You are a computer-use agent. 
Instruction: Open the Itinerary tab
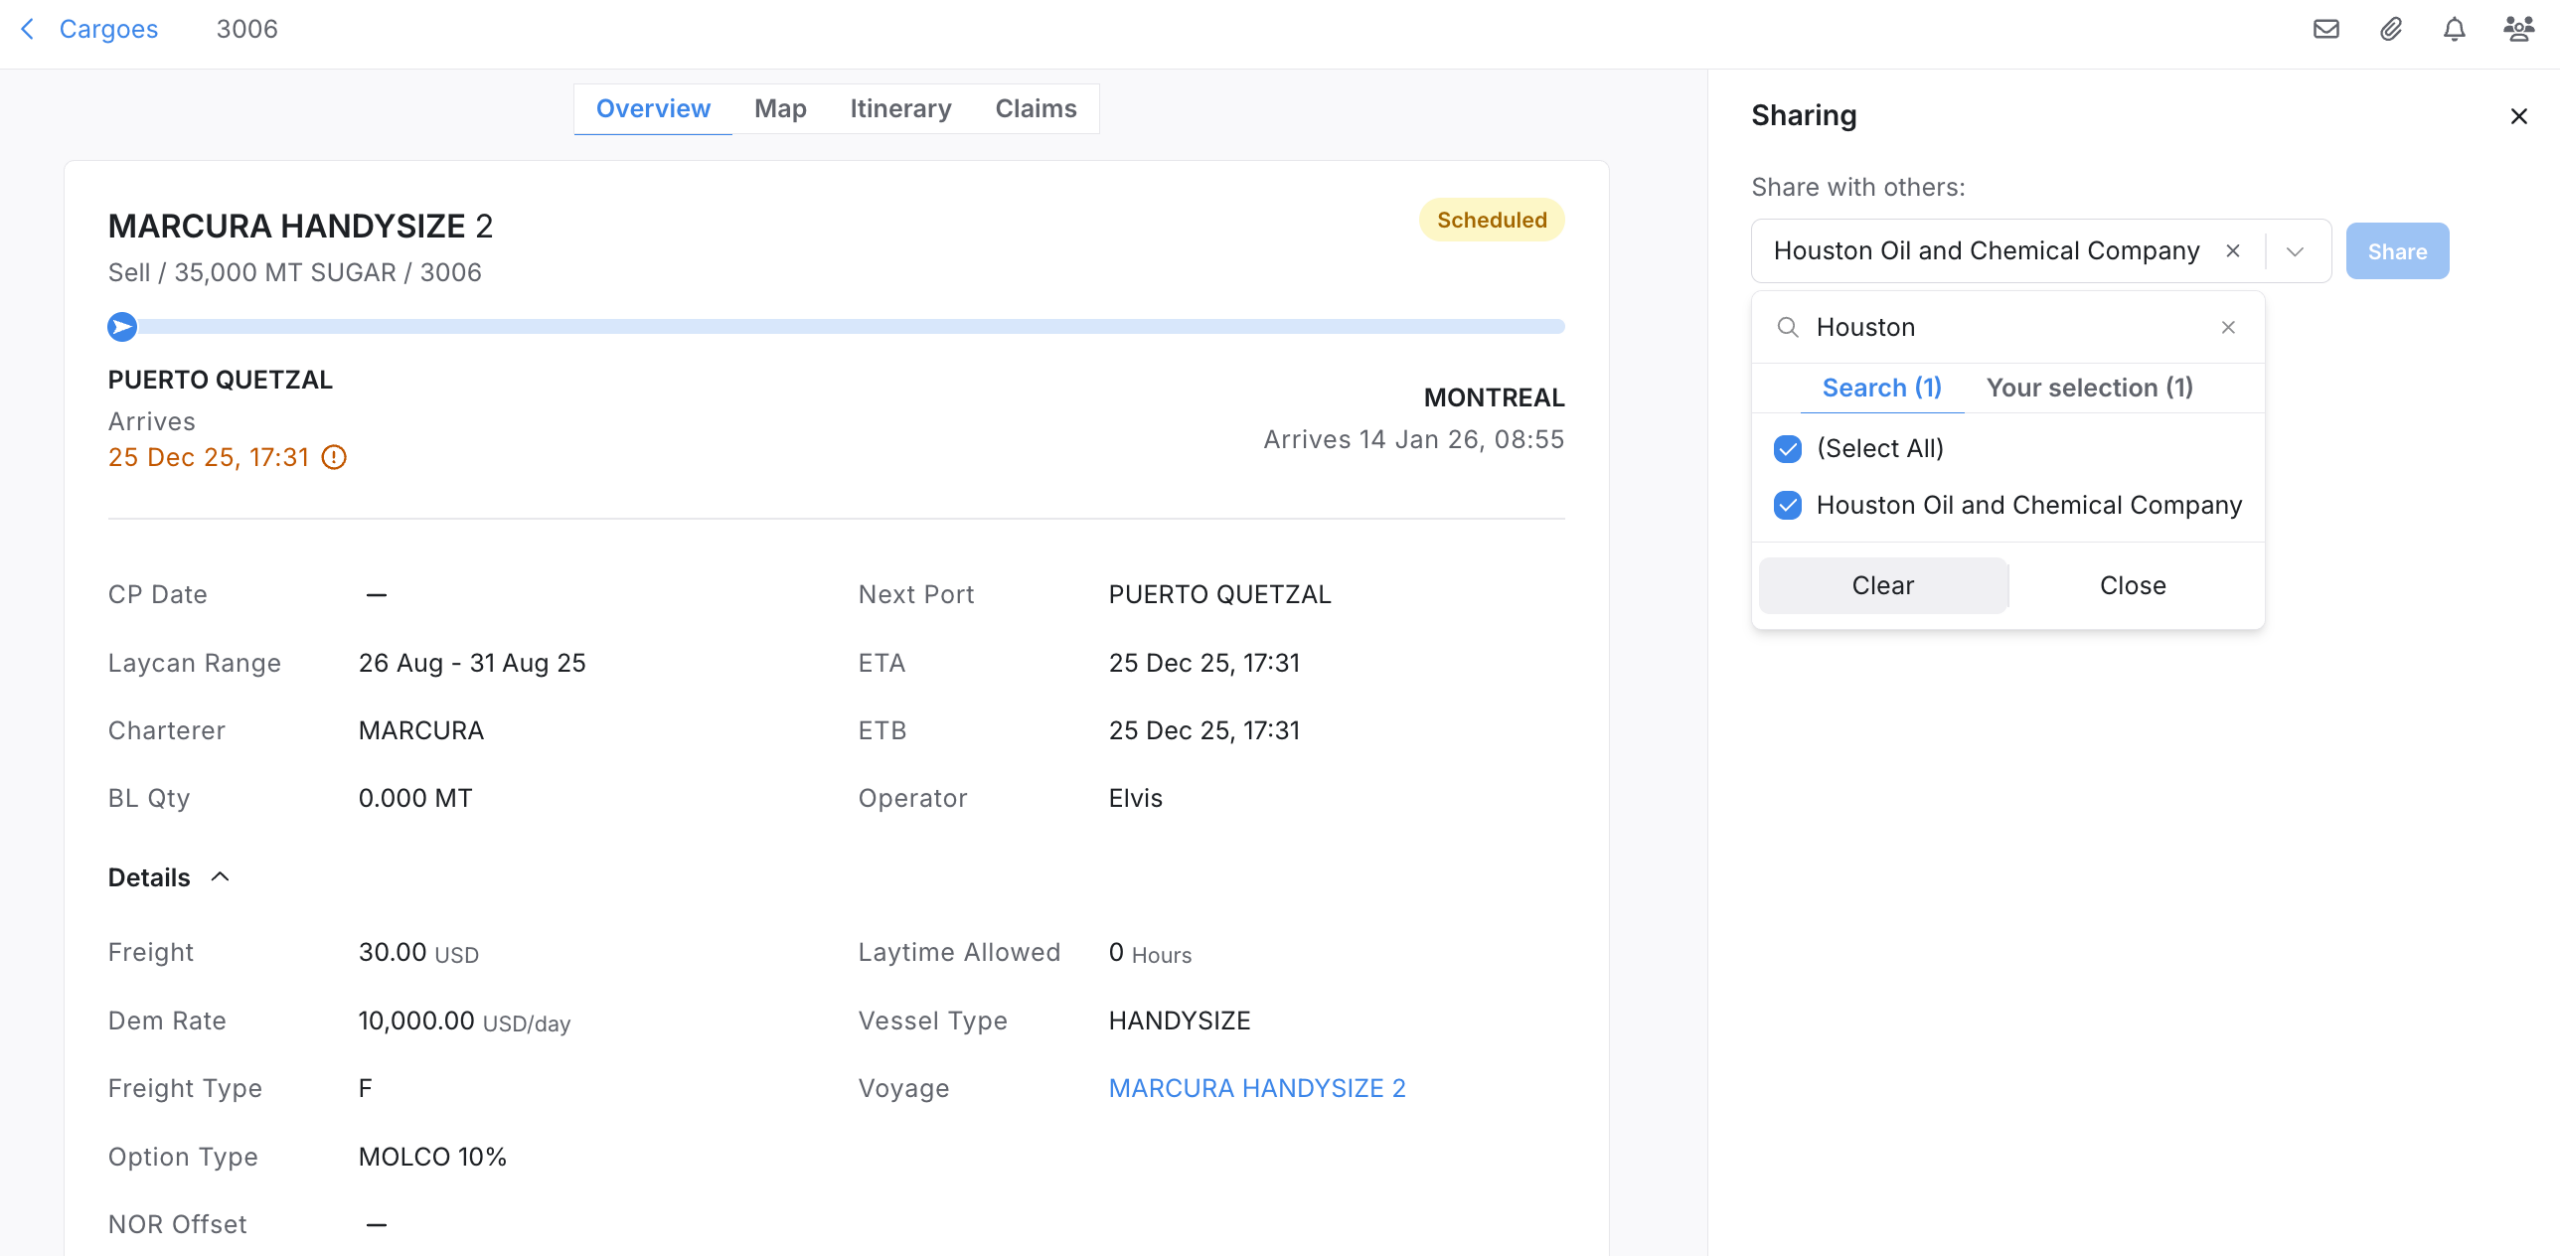tap(900, 108)
